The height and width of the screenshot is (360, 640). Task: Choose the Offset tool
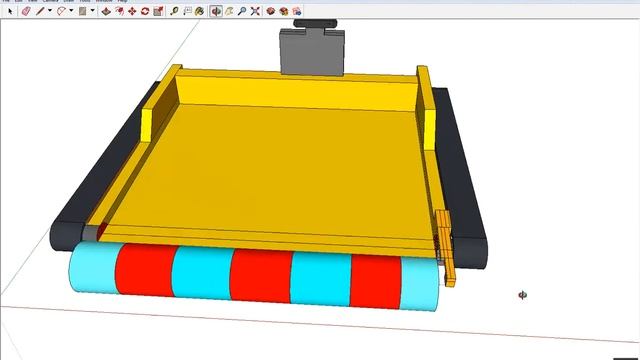point(120,11)
